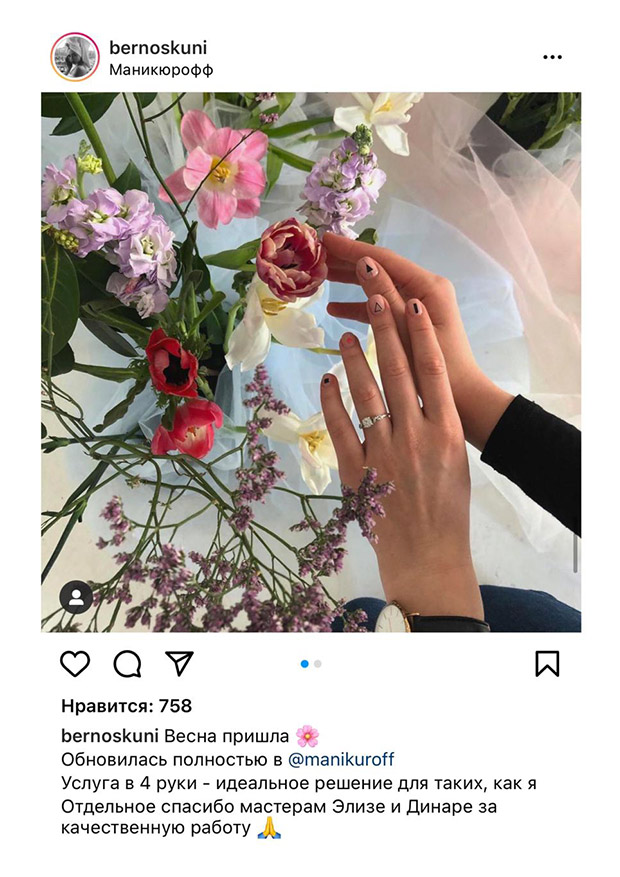620x877 pixels.
Task: Tap the 'Весна пришла' caption text
Action: pos(226,736)
